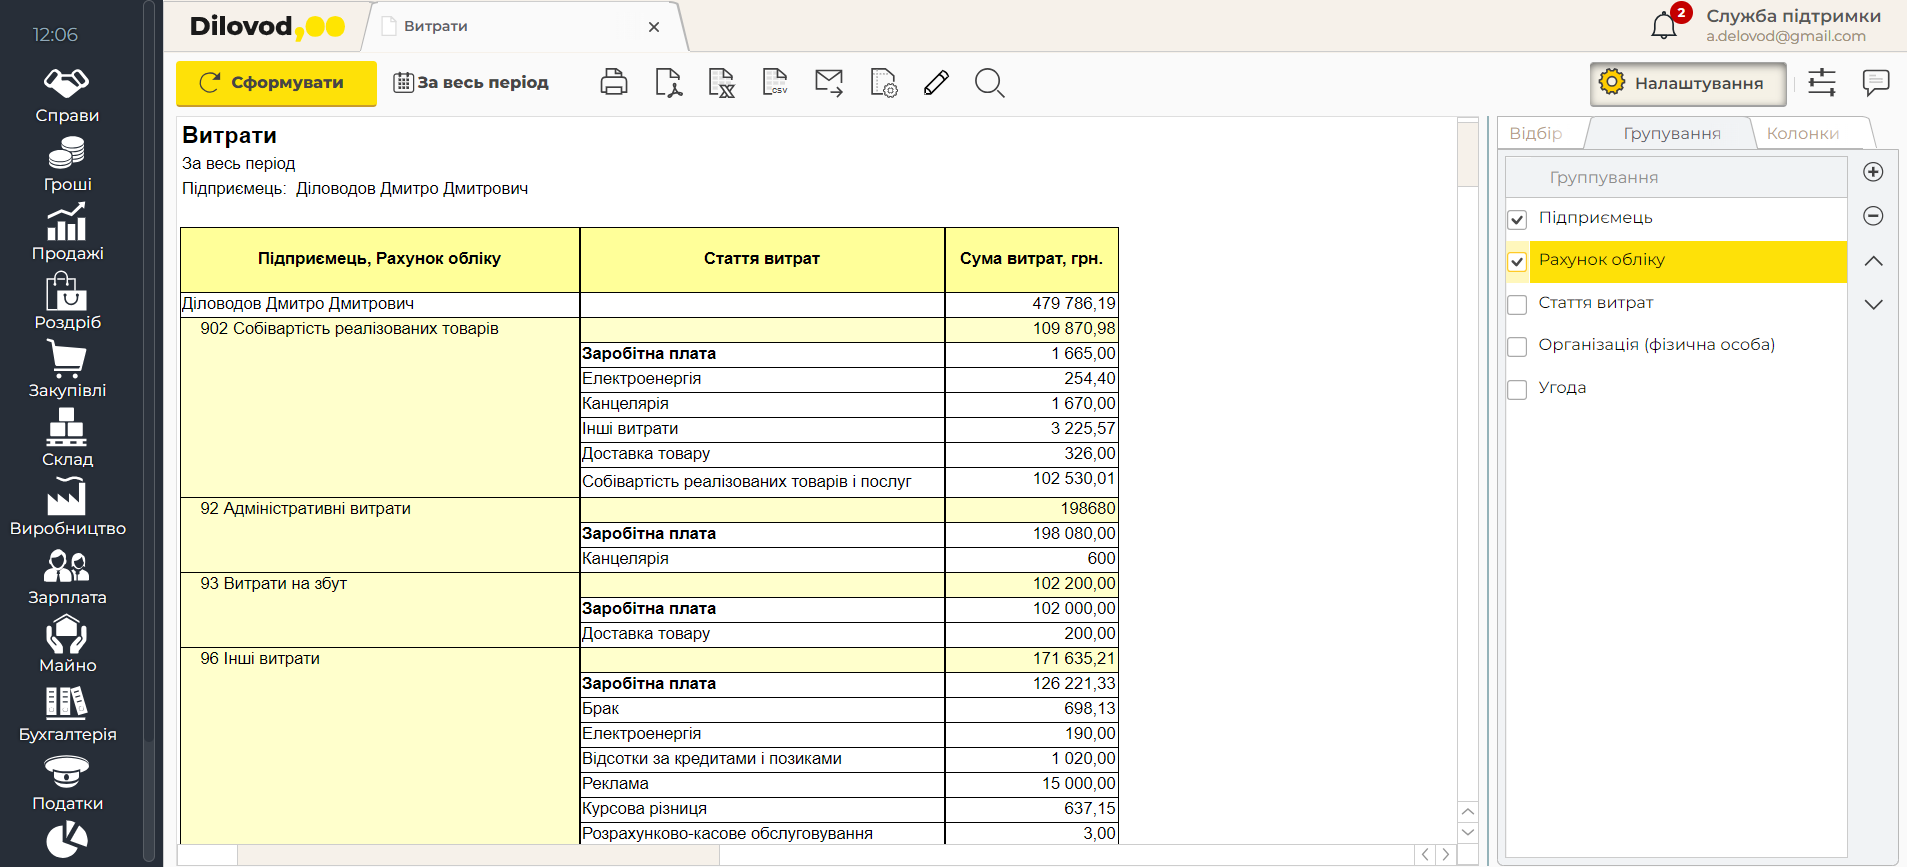Open the search magnifier icon
1907x867 pixels.
click(989, 83)
